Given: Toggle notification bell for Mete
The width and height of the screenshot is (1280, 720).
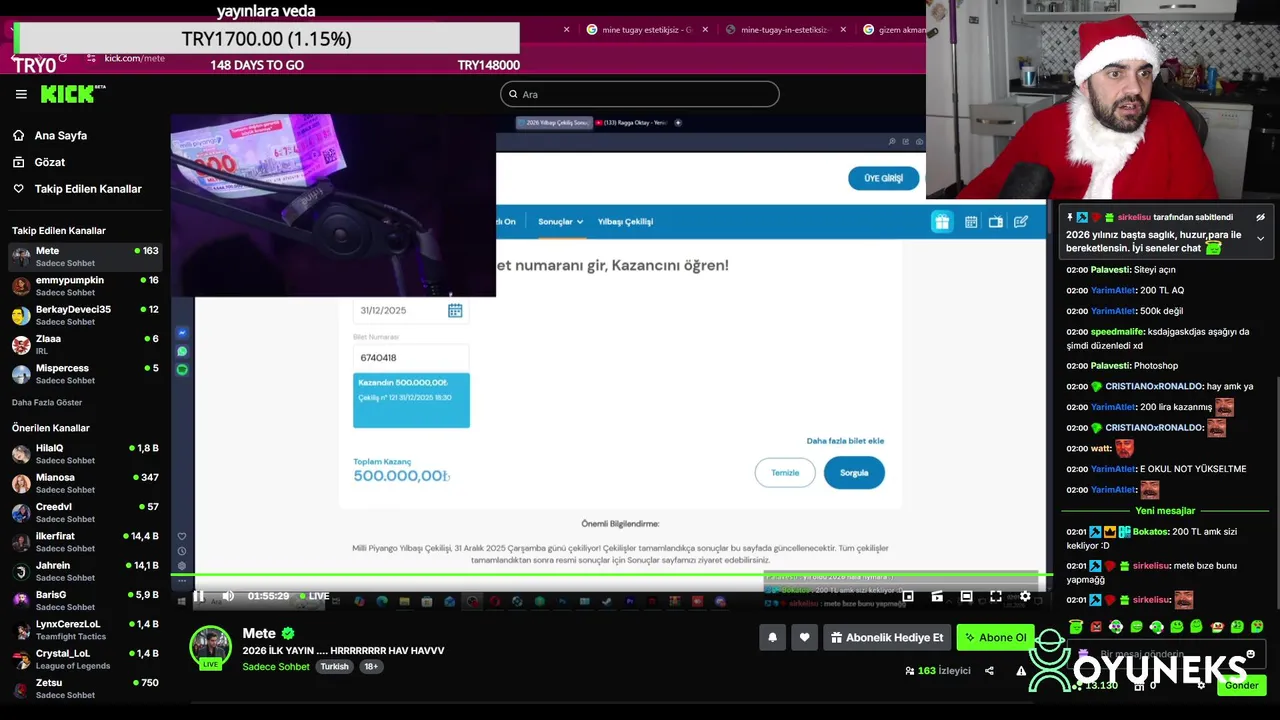Looking at the screenshot, I should pyautogui.click(x=772, y=637).
